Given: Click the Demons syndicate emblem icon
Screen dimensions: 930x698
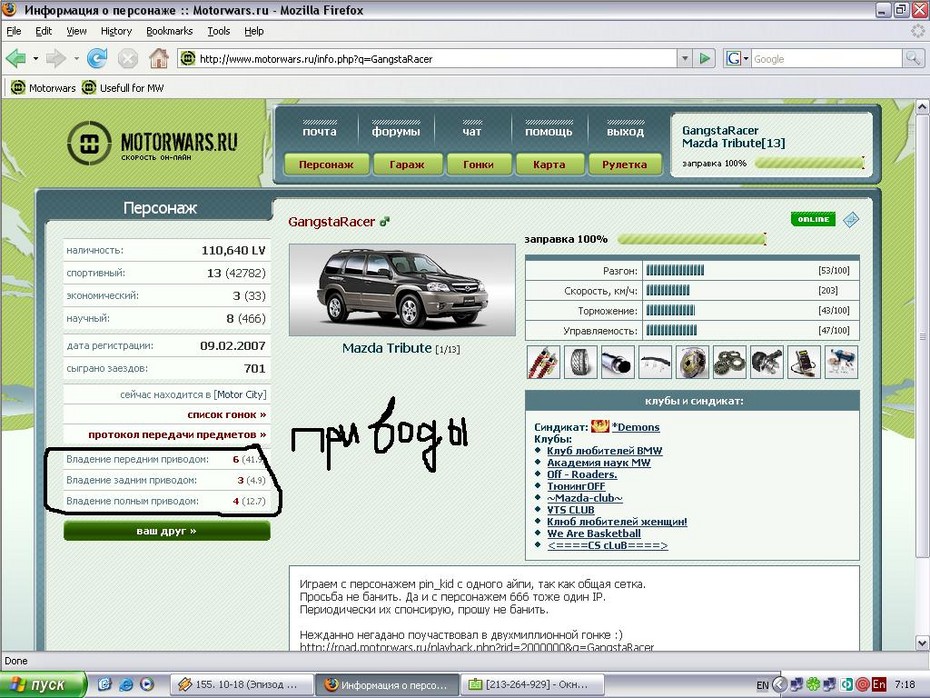Looking at the screenshot, I should (600, 426).
